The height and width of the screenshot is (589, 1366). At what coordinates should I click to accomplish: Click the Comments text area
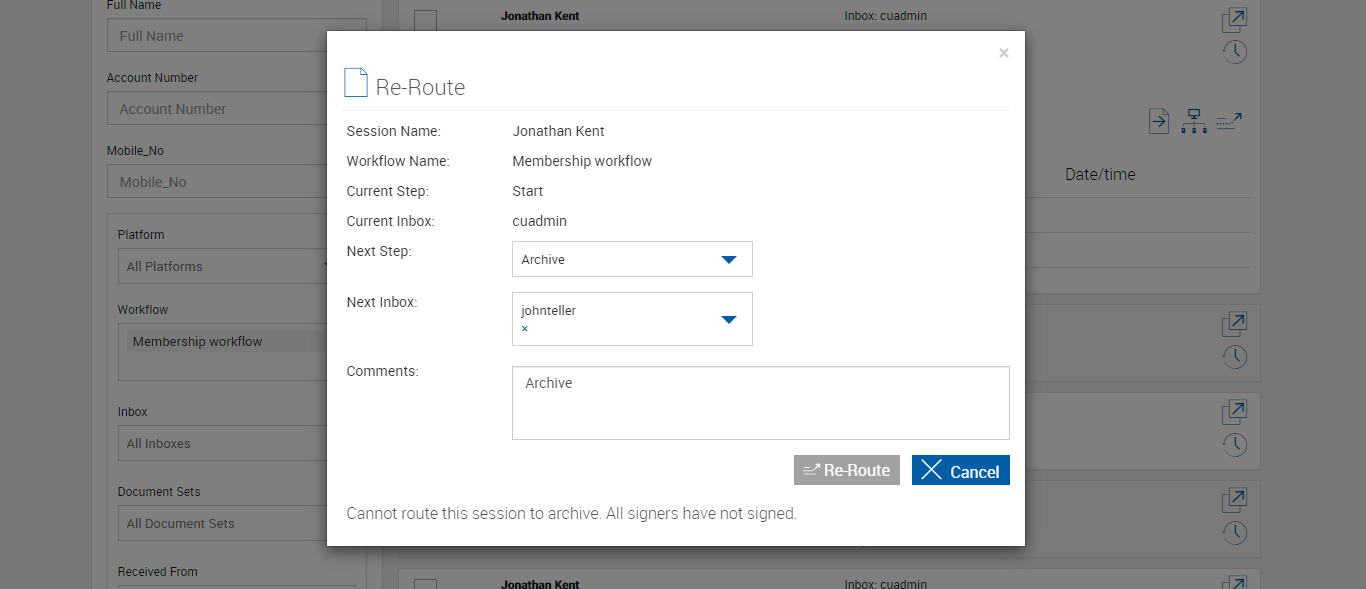(x=760, y=402)
